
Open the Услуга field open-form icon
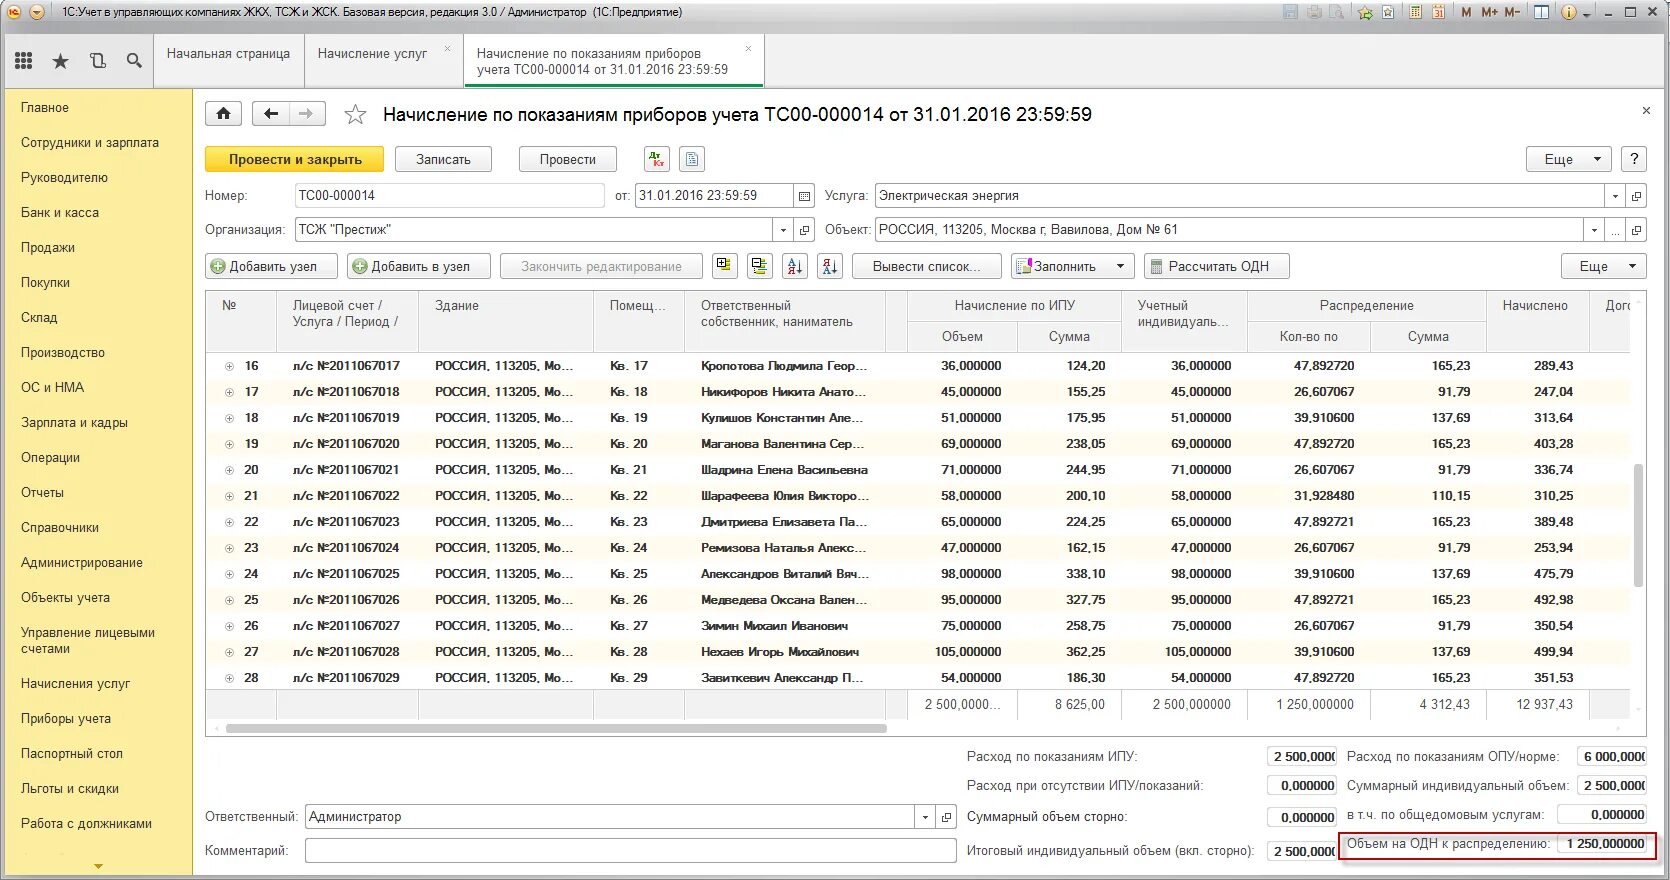(1636, 196)
